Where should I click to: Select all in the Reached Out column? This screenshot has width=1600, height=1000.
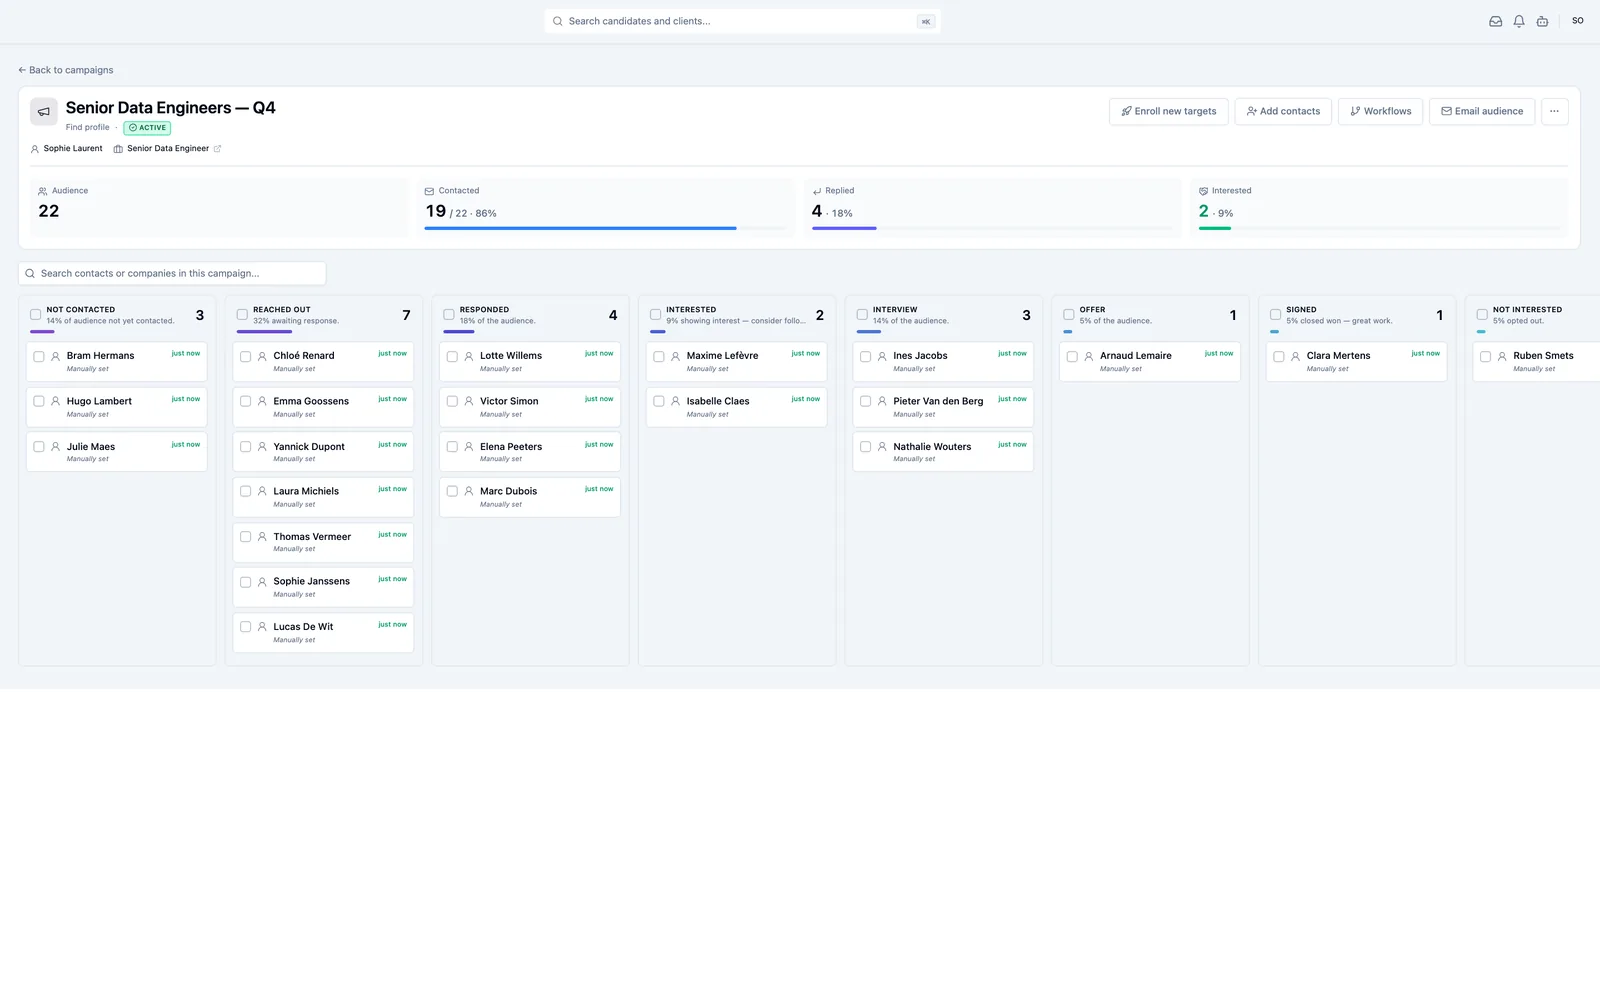click(242, 315)
